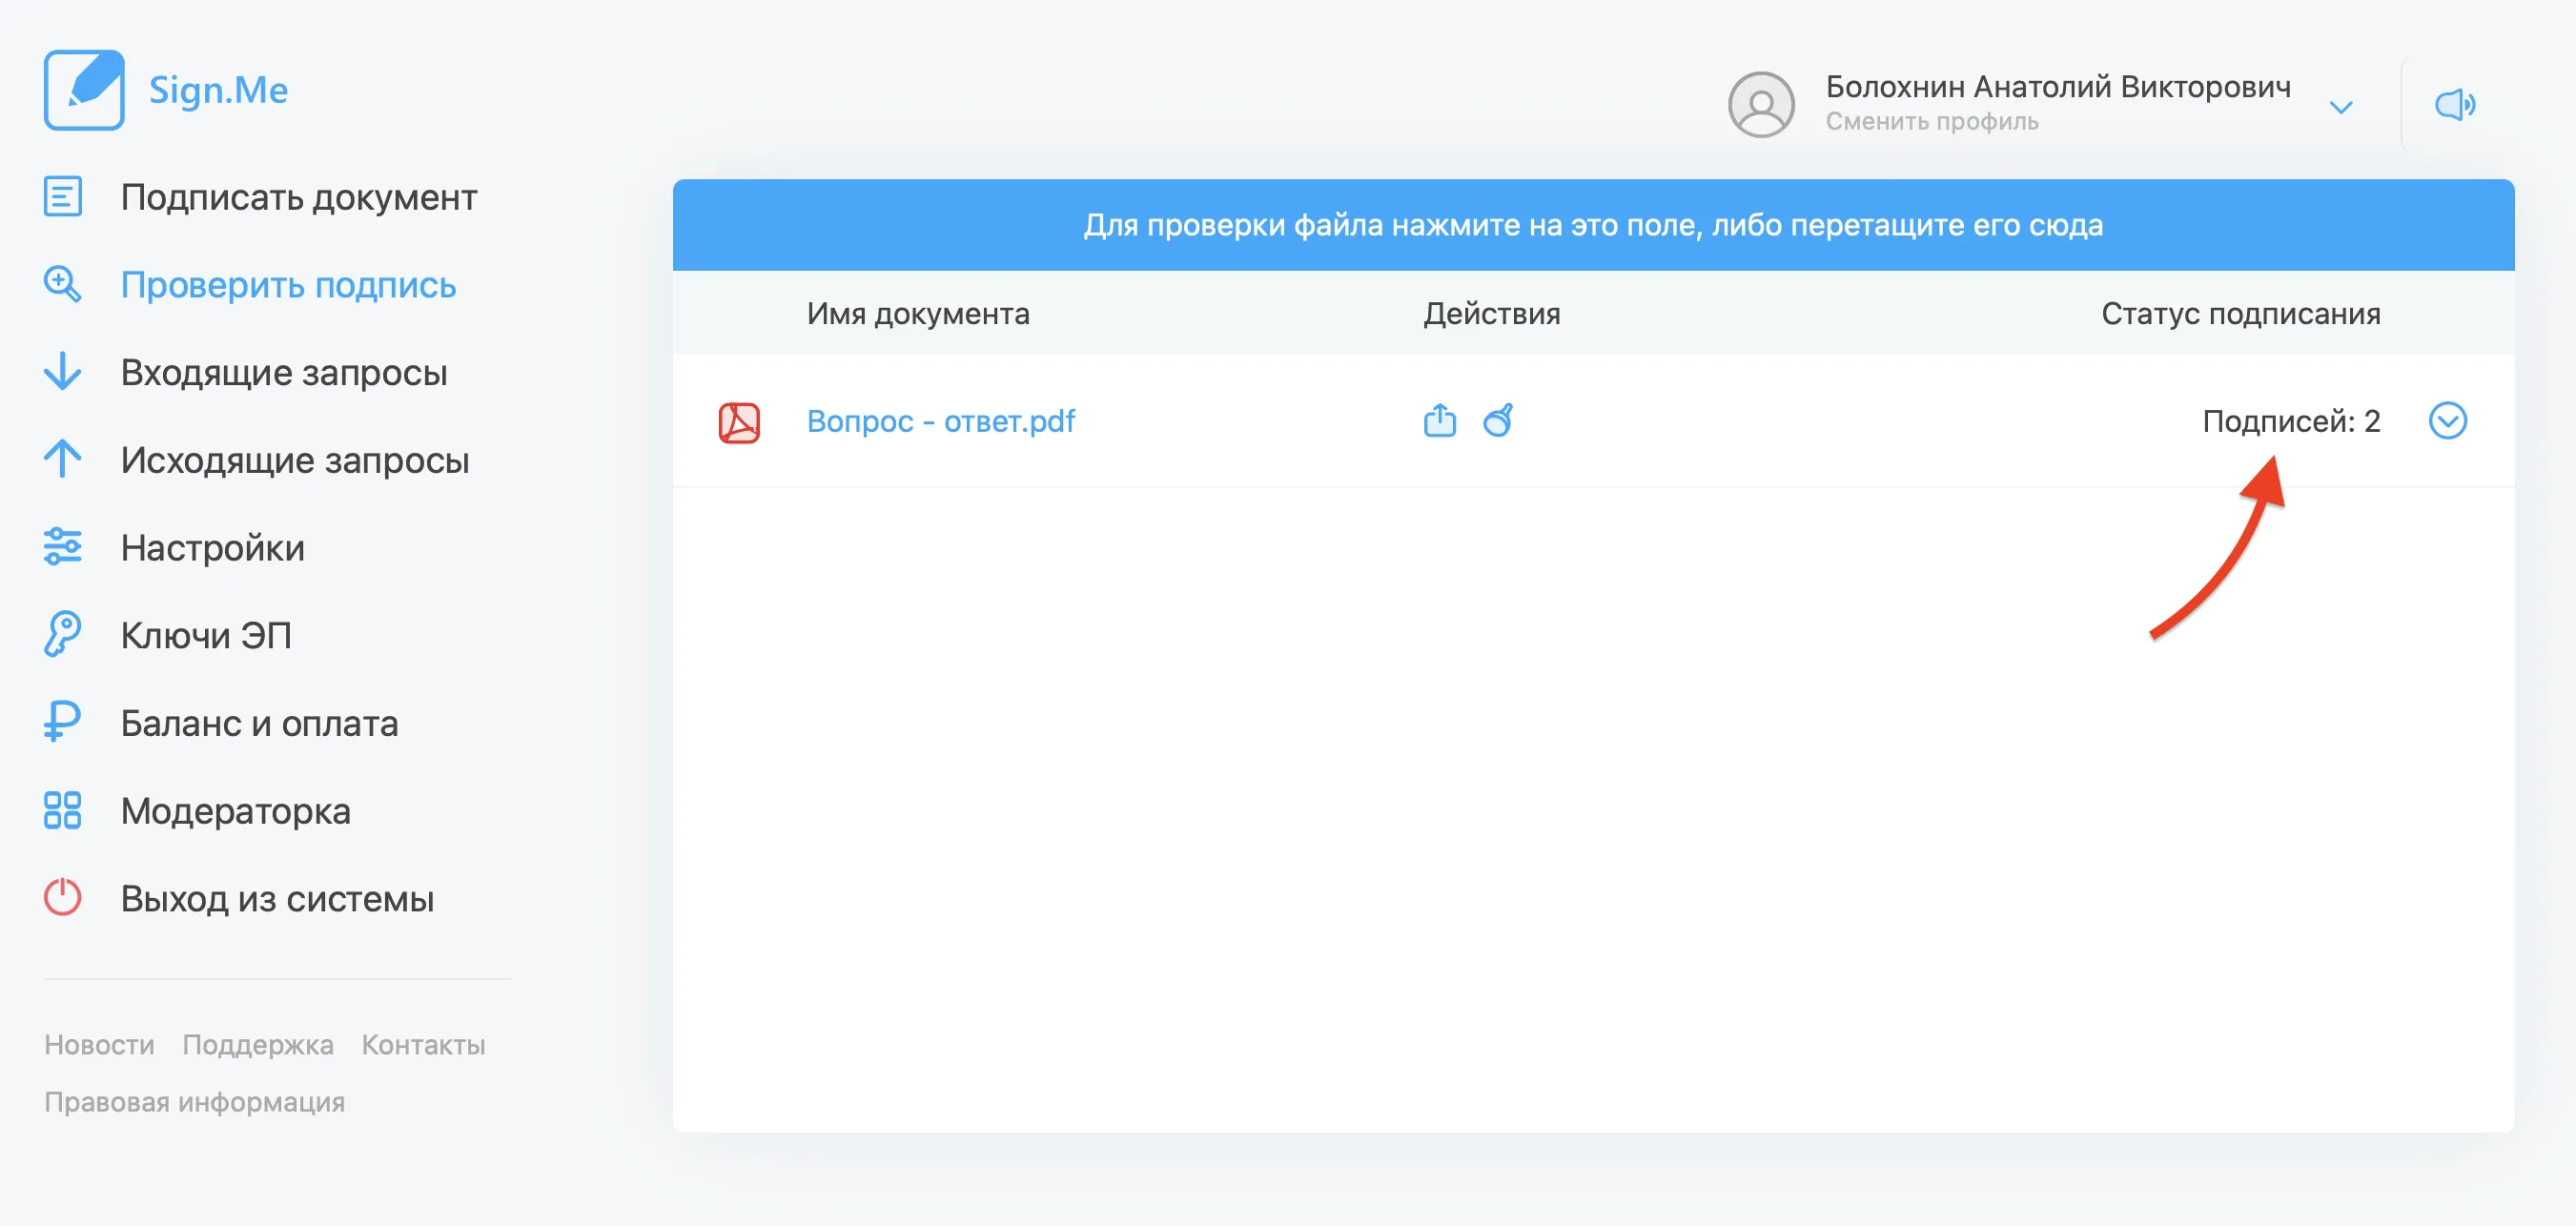Click the share icon for Вопрос - ответ.pdf

tap(1439, 420)
